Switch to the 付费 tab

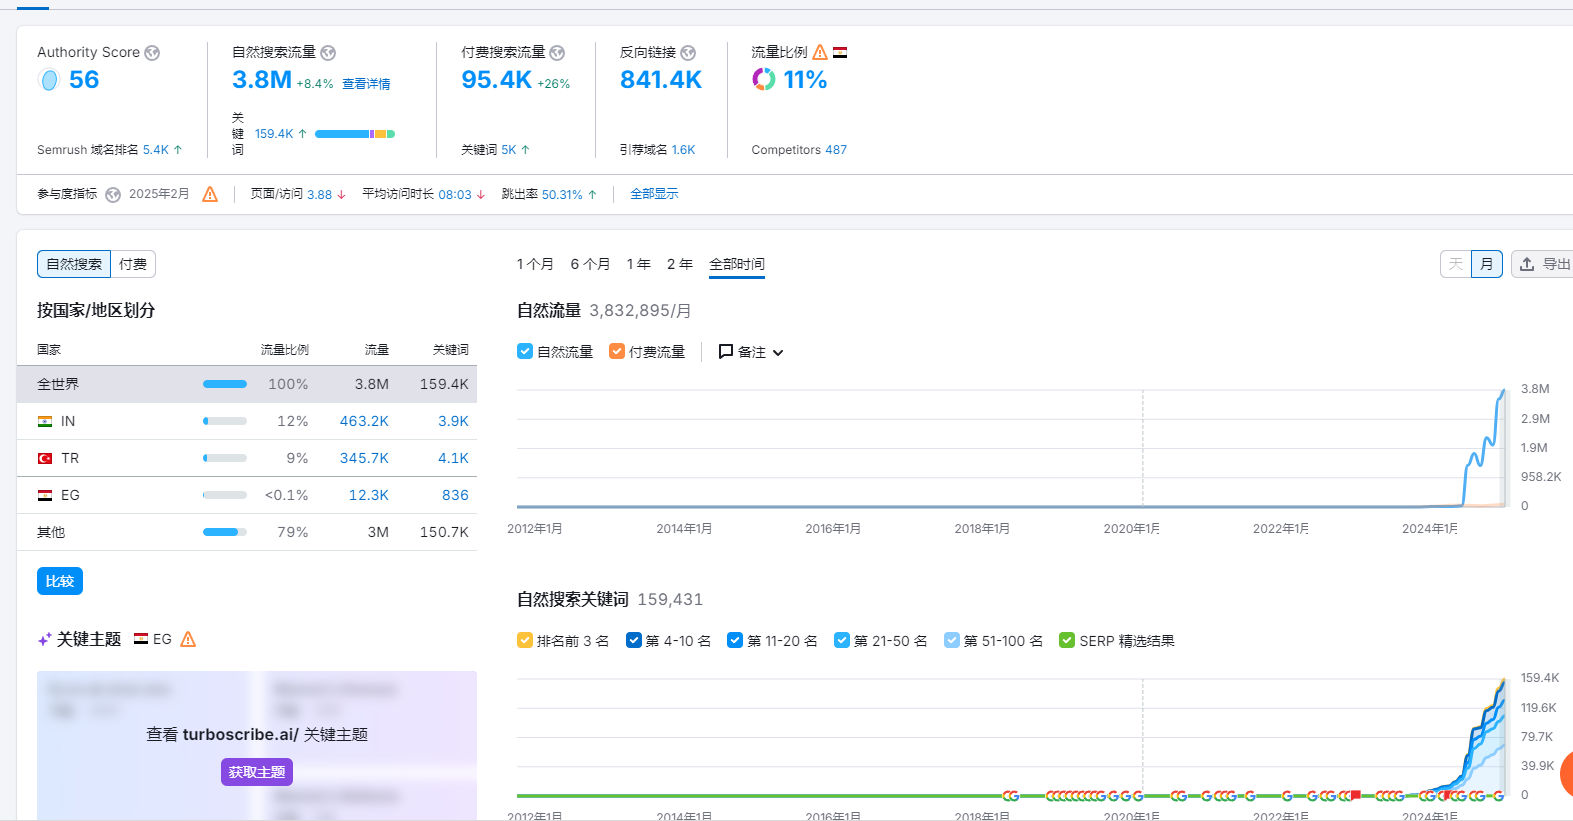pyautogui.click(x=133, y=264)
